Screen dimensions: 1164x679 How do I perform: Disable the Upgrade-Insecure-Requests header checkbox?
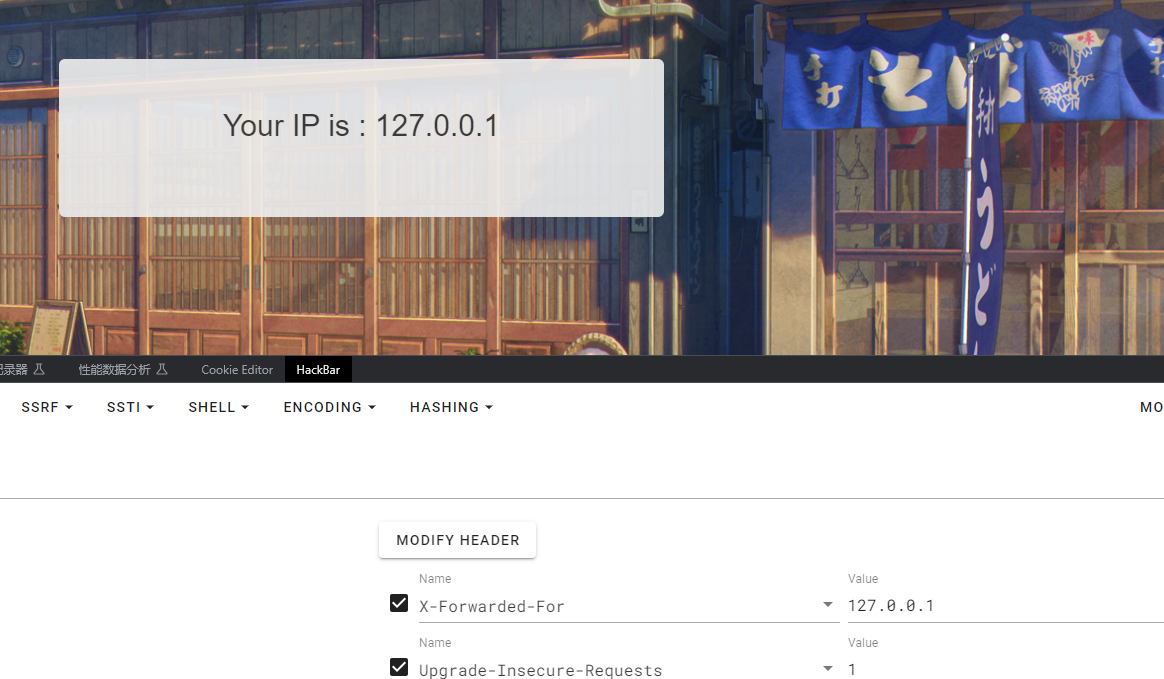click(x=399, y=667)
